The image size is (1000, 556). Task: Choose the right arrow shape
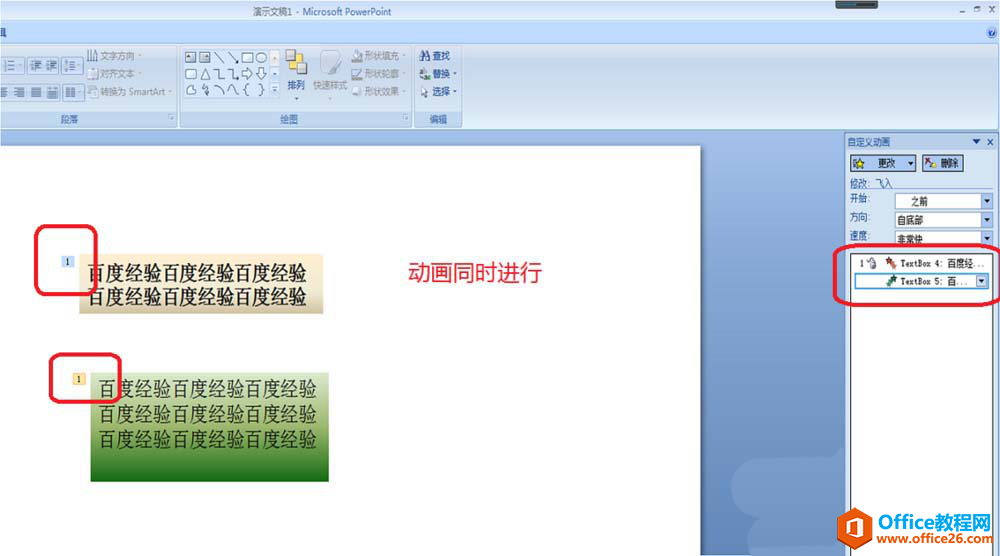pyautogui.click(x=247, y=74)
